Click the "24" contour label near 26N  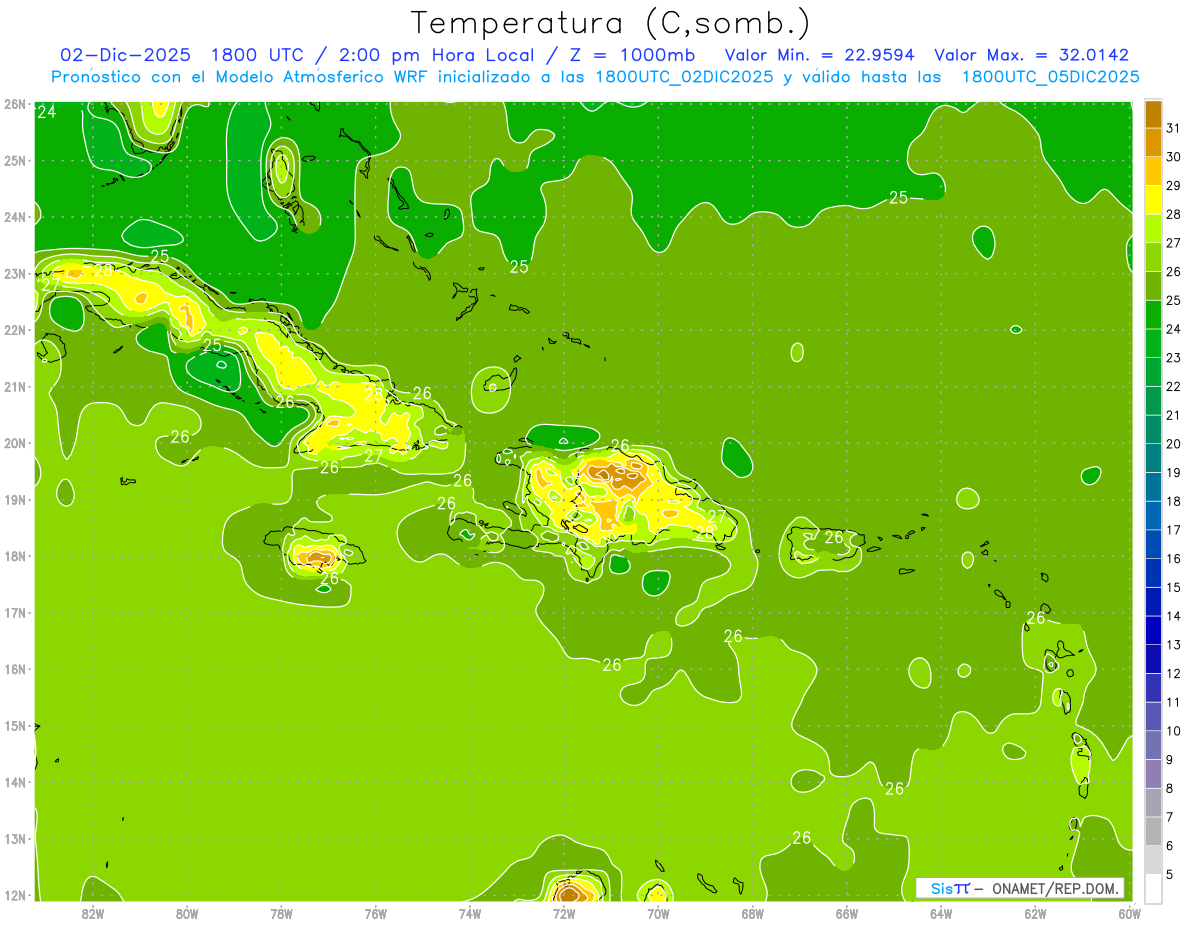click(x=47, y=112)
